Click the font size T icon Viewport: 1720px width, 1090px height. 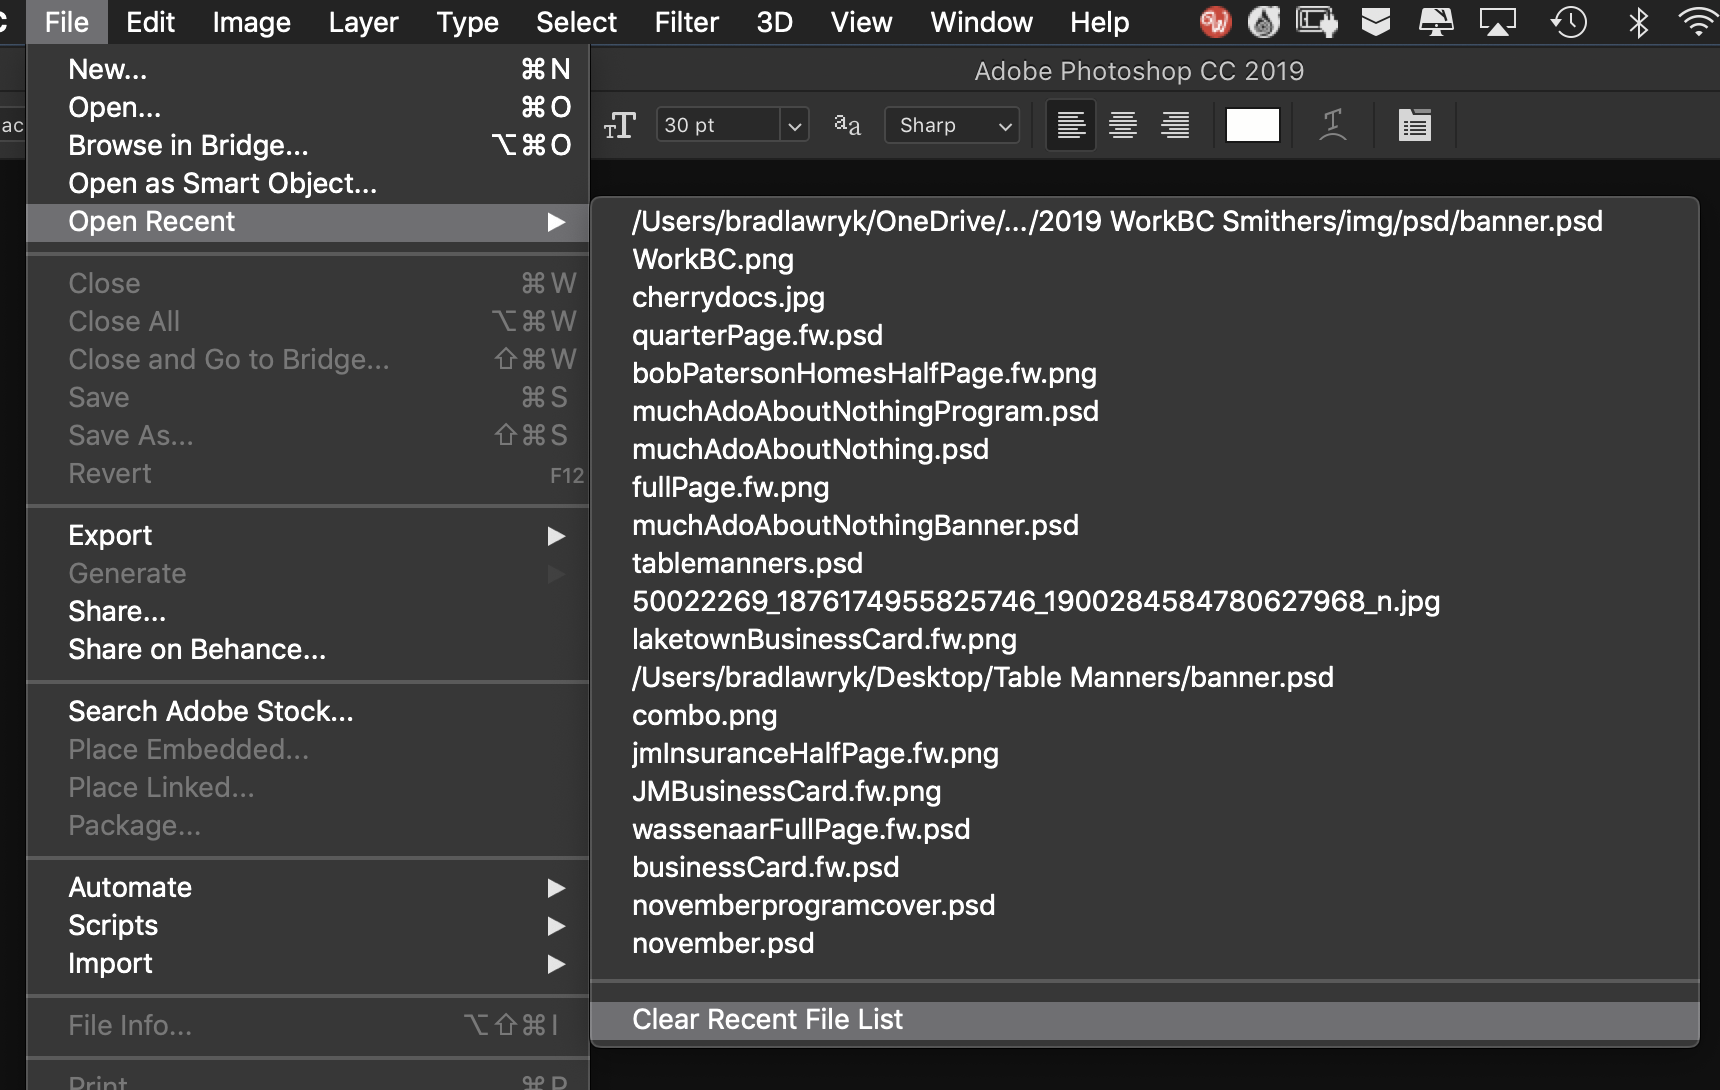(x=620, y=125)
